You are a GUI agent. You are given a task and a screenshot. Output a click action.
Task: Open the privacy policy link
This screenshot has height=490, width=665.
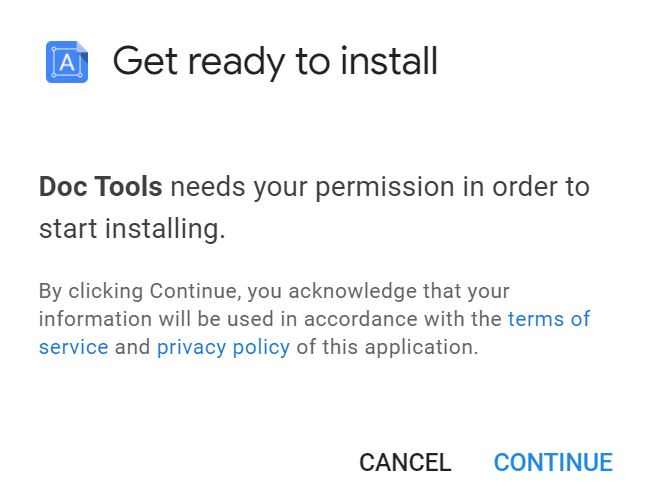pos(224,347)
